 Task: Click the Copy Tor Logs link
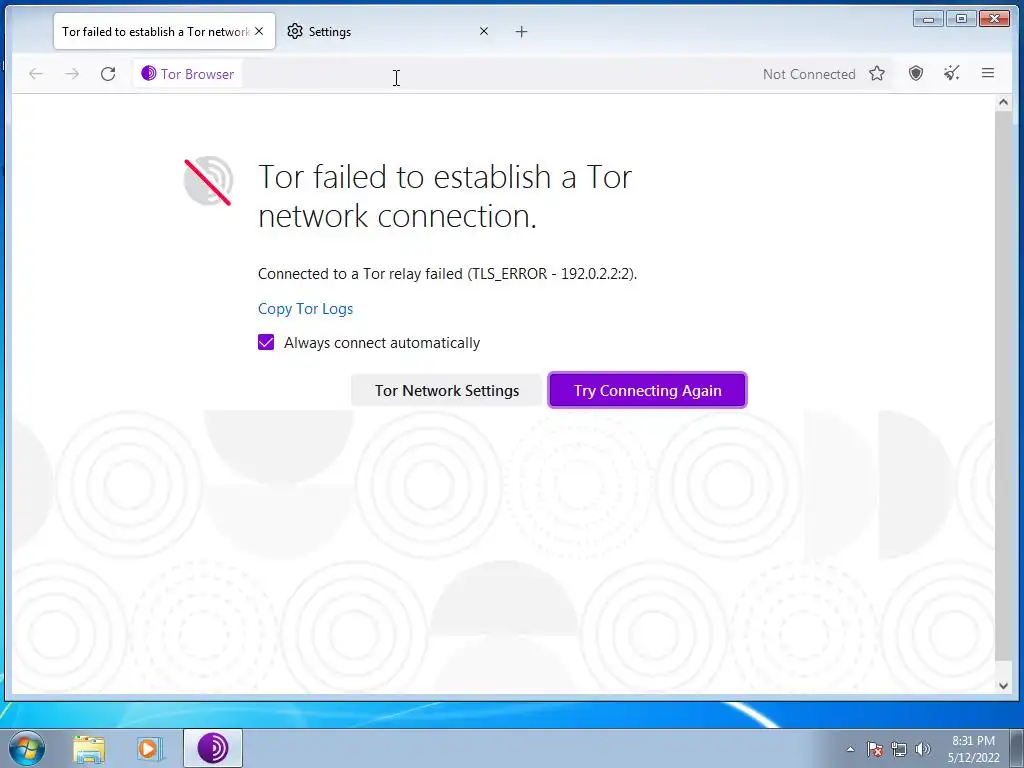305,309
